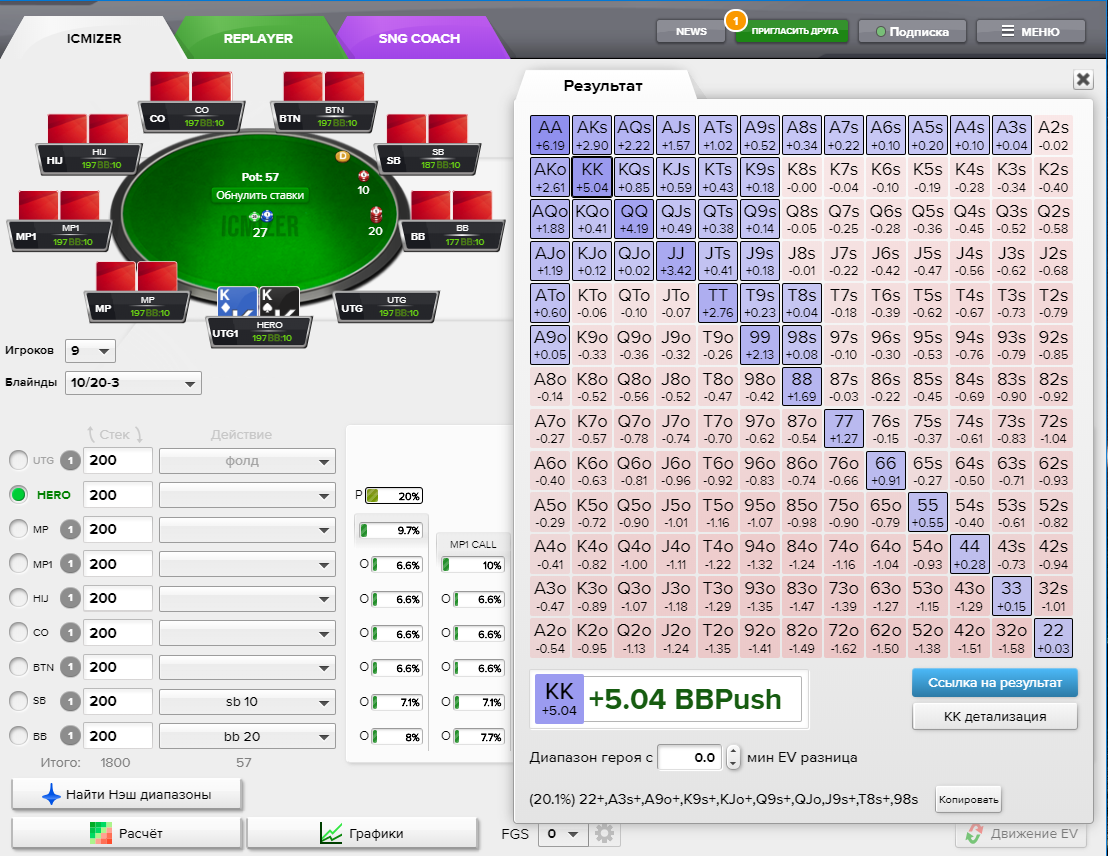The height and width of the screenshot is (856, 1108).
Task: Open the SB action dropdown showing sb 10
Action: pos(247,702)
